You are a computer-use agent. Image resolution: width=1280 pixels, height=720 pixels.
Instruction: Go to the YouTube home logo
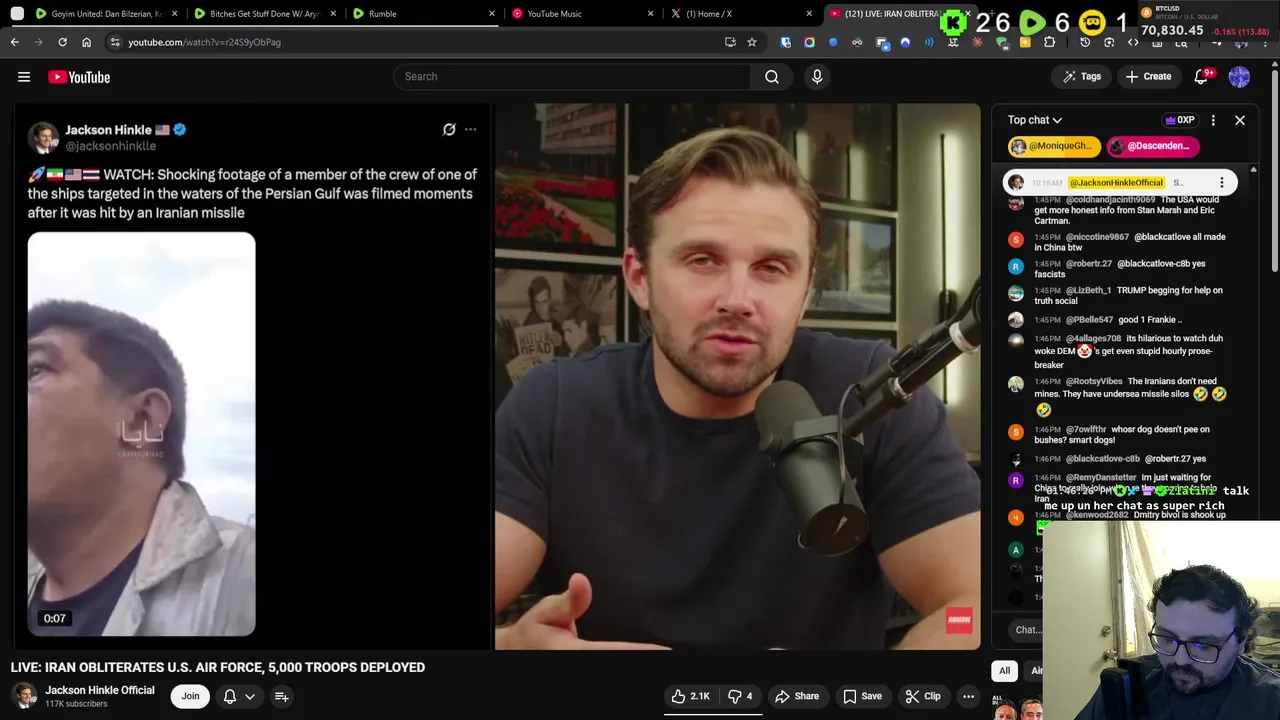(x=79, y=77)
